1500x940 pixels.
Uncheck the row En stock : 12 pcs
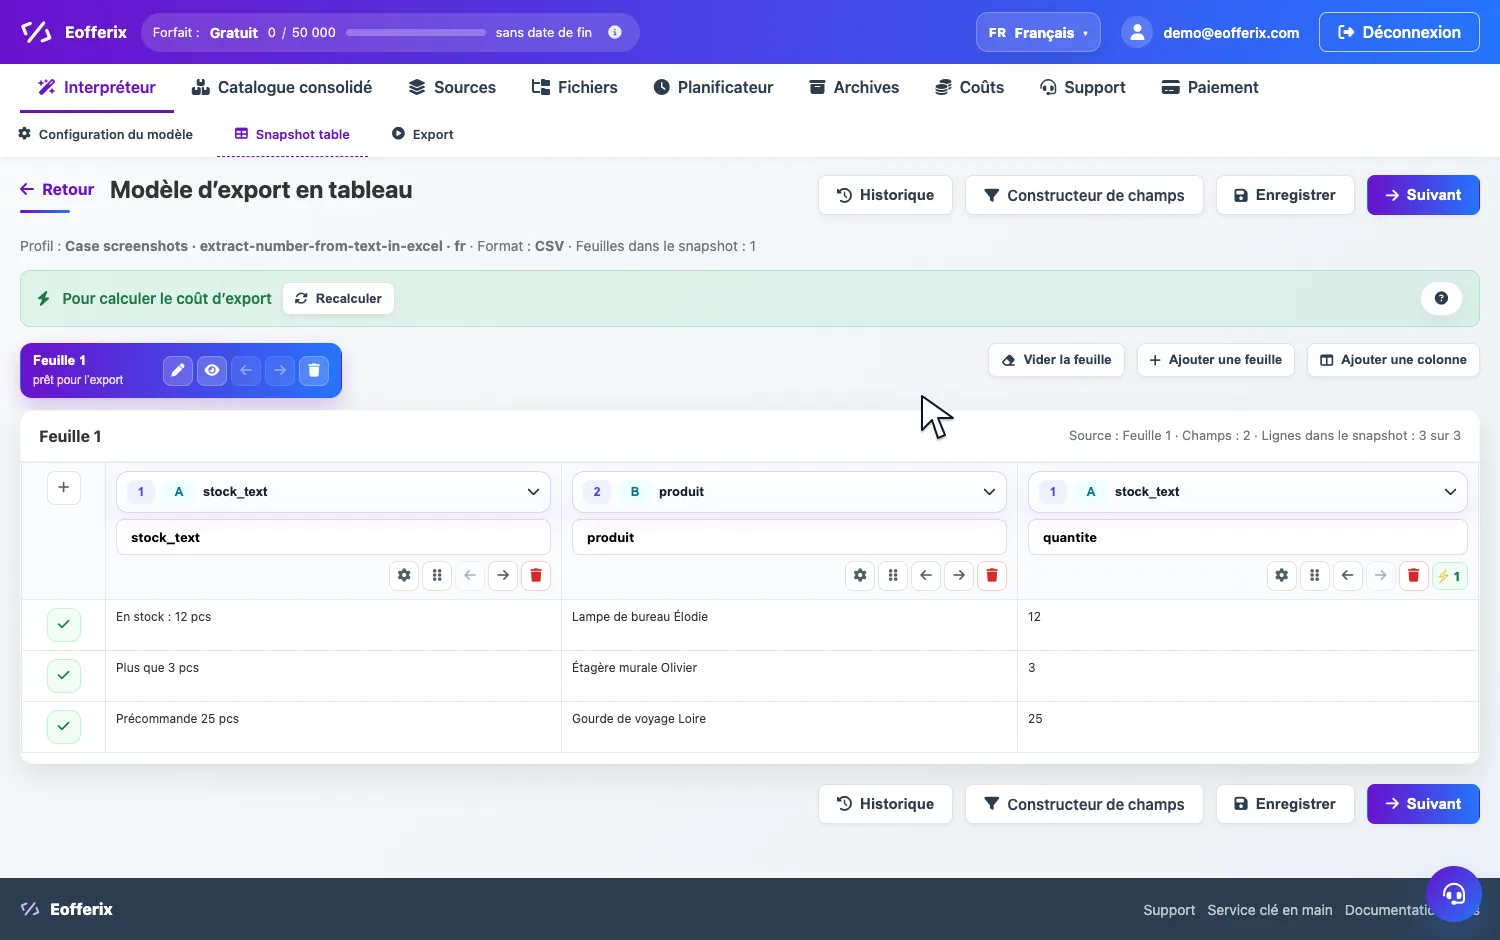(x=63, y=624)
